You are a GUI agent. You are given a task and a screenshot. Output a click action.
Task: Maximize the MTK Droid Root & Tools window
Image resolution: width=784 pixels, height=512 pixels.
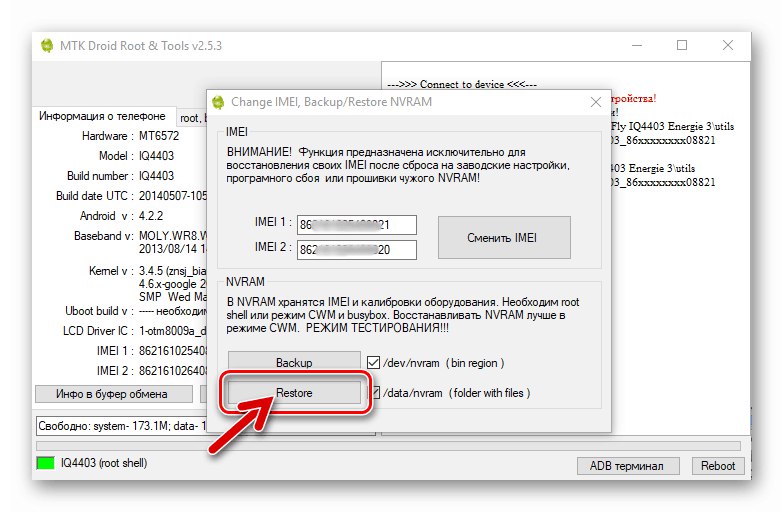pyautogui.click(x=682, y=46)
